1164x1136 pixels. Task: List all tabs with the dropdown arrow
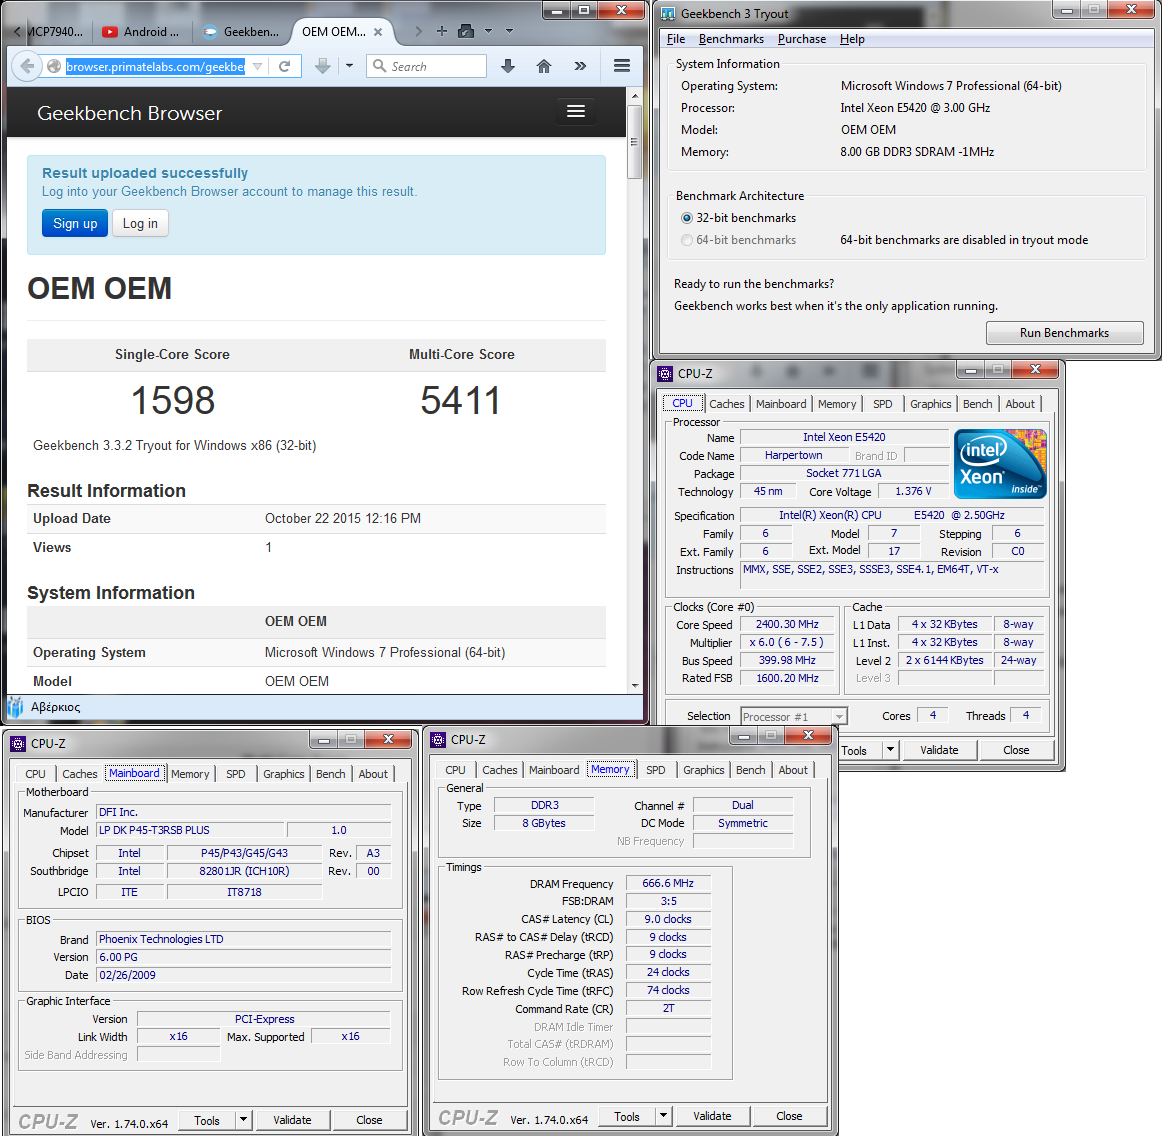coord(509,31)
